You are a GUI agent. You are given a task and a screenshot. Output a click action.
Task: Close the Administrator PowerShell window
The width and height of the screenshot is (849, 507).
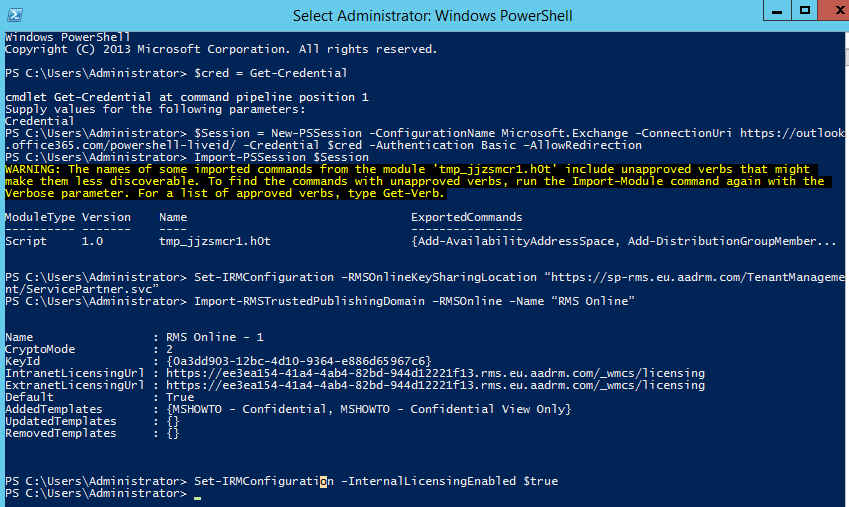pos(835,10)
